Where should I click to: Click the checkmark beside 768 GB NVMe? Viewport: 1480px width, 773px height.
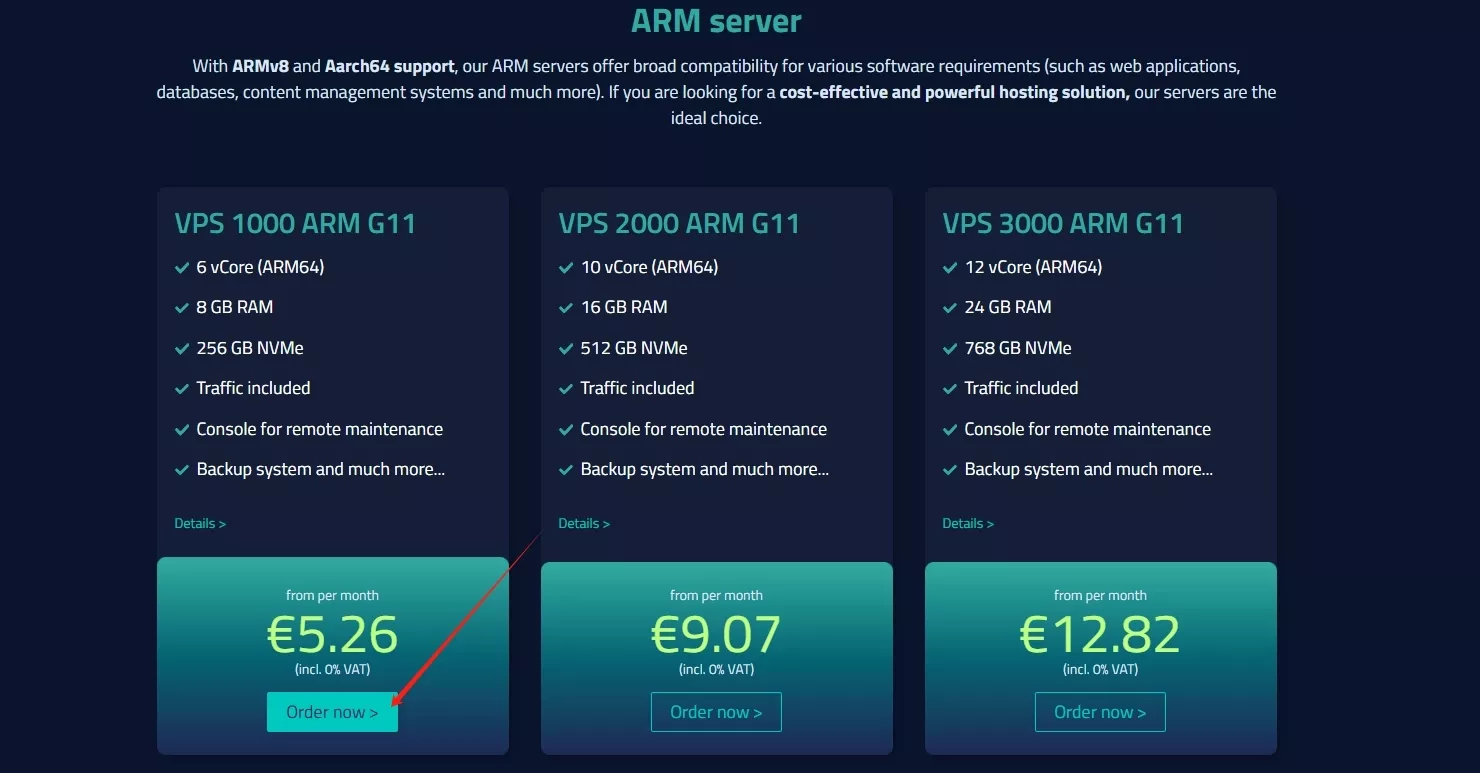coord(950,349)
